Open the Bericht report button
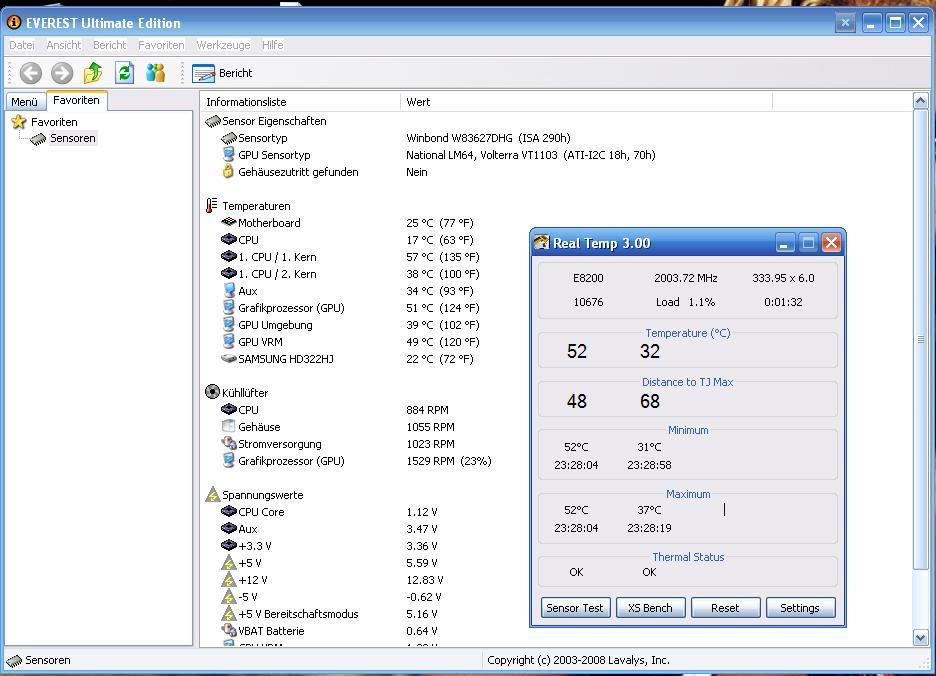Image resolution: width=936 pixels, height=676 pixels. (223, 73)
